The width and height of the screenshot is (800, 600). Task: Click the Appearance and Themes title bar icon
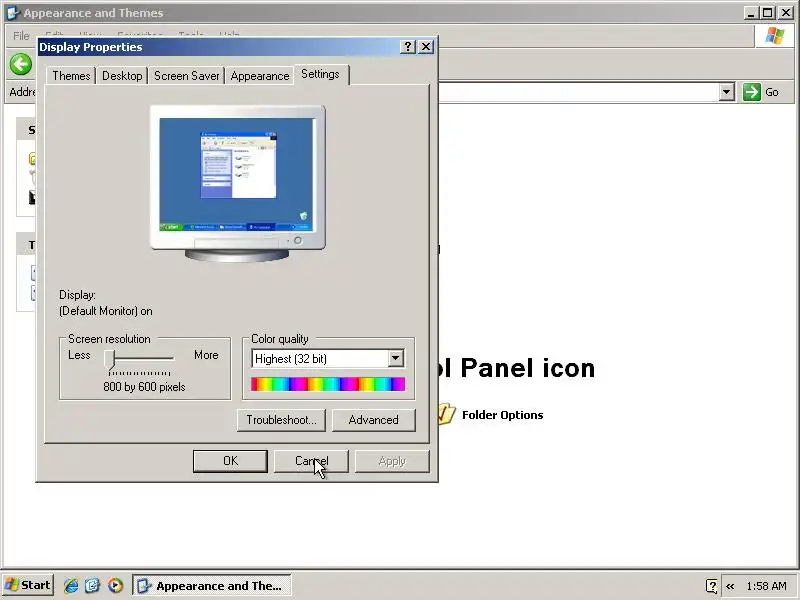[13, 13]
